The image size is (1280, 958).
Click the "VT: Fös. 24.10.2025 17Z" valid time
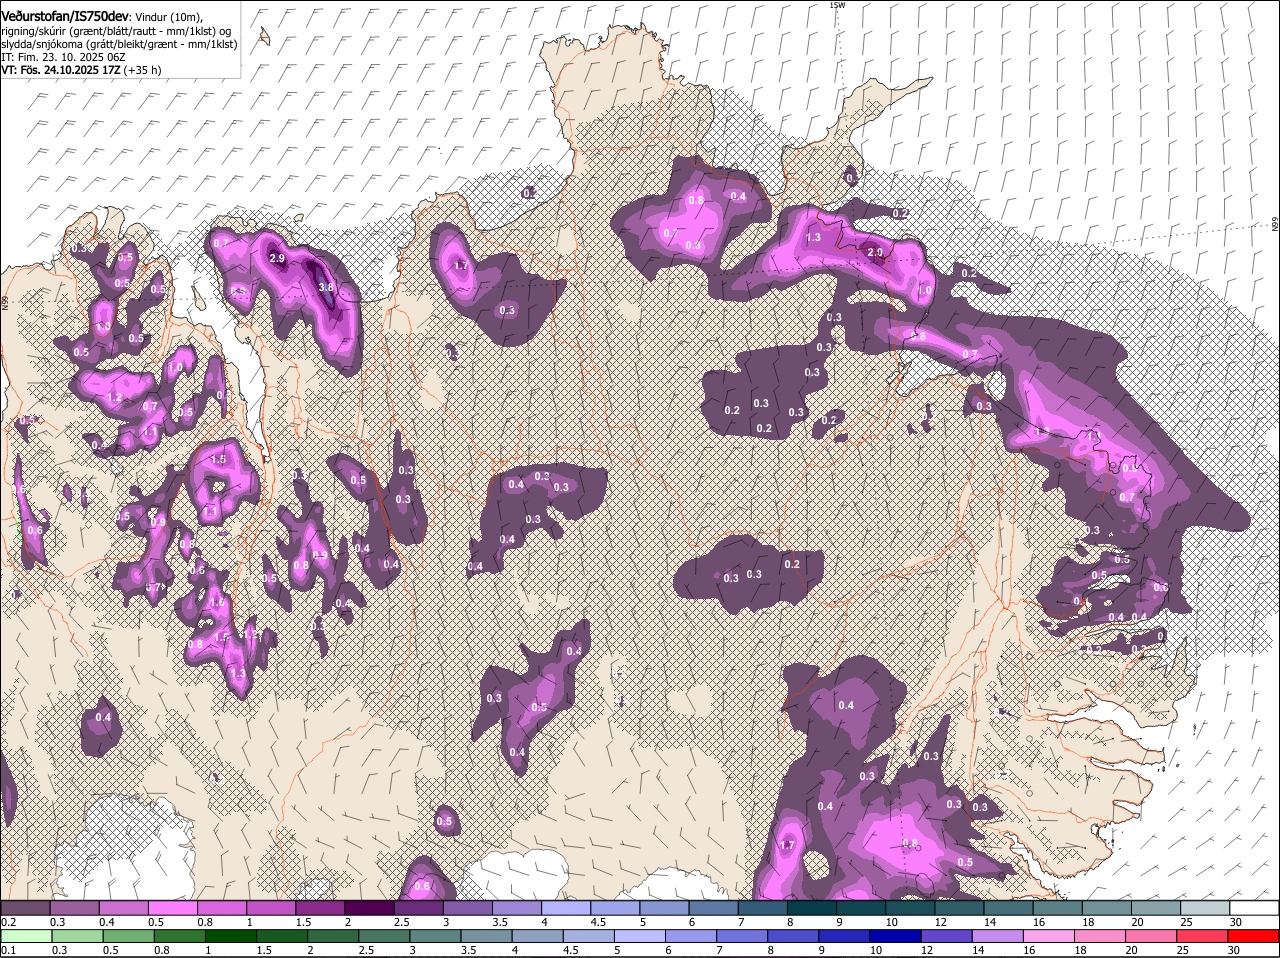[61, 70]
